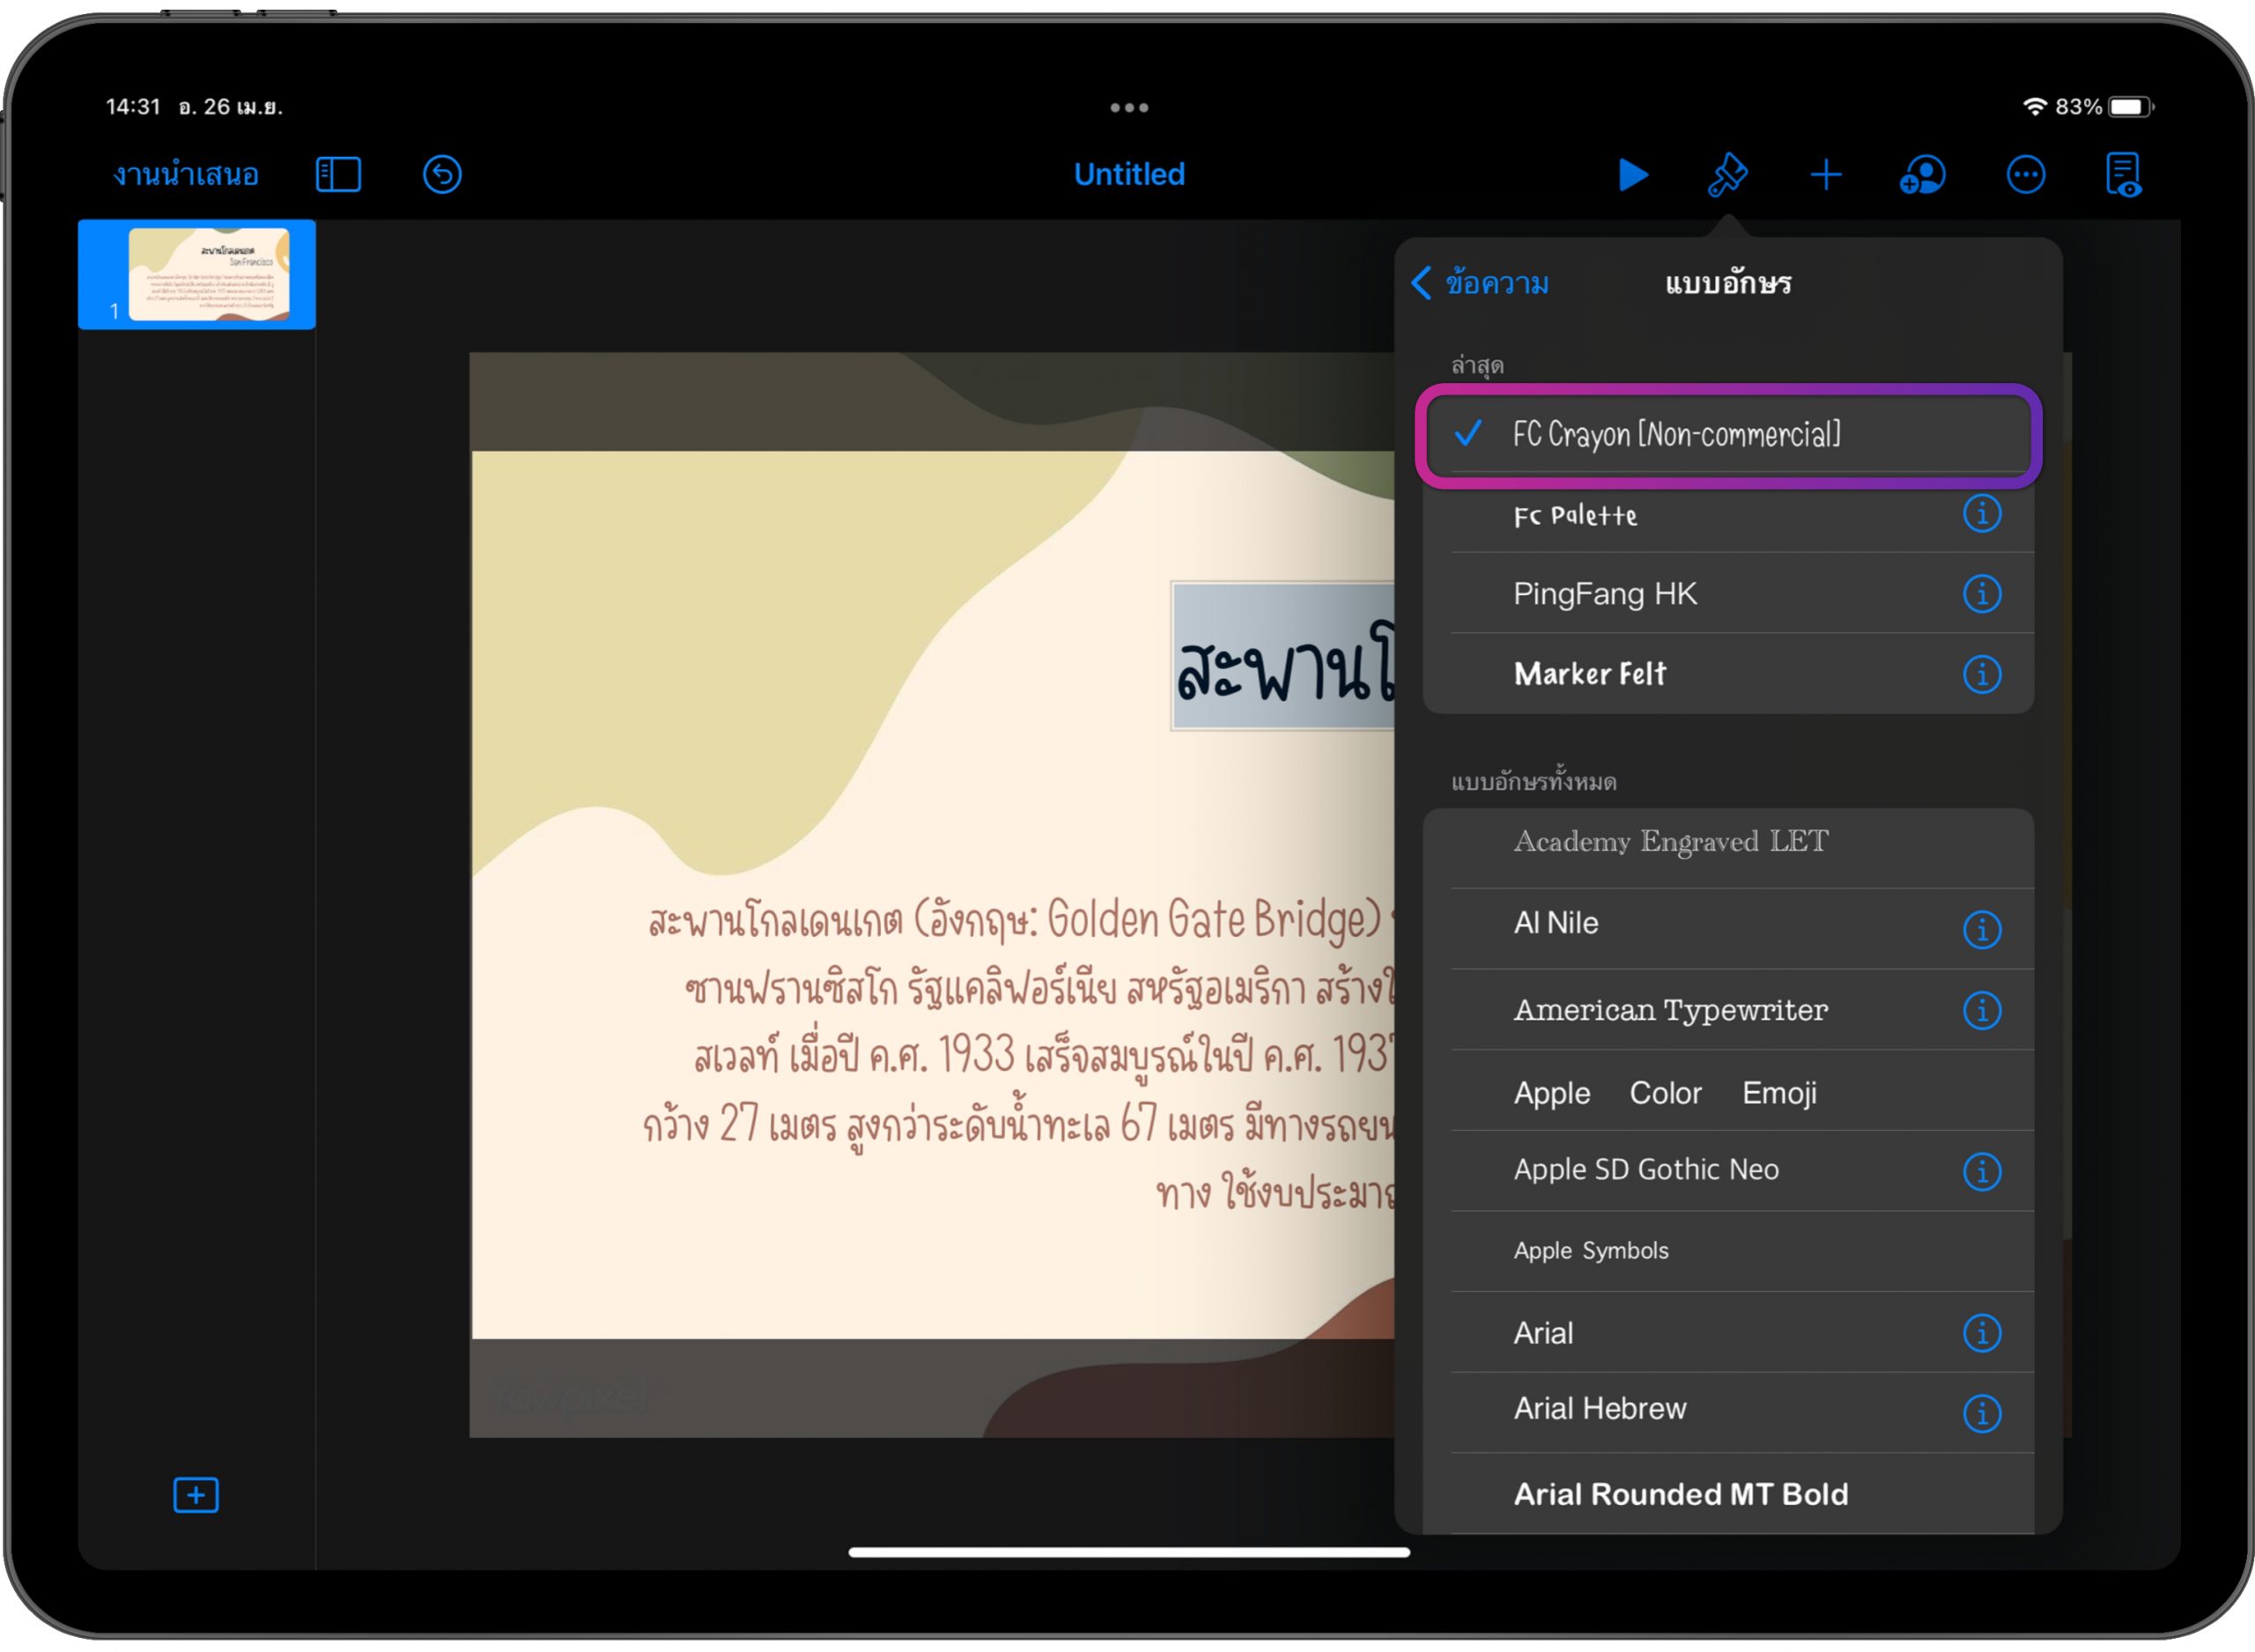Go back to the ข้อความ text panel

click(1481, 284)
